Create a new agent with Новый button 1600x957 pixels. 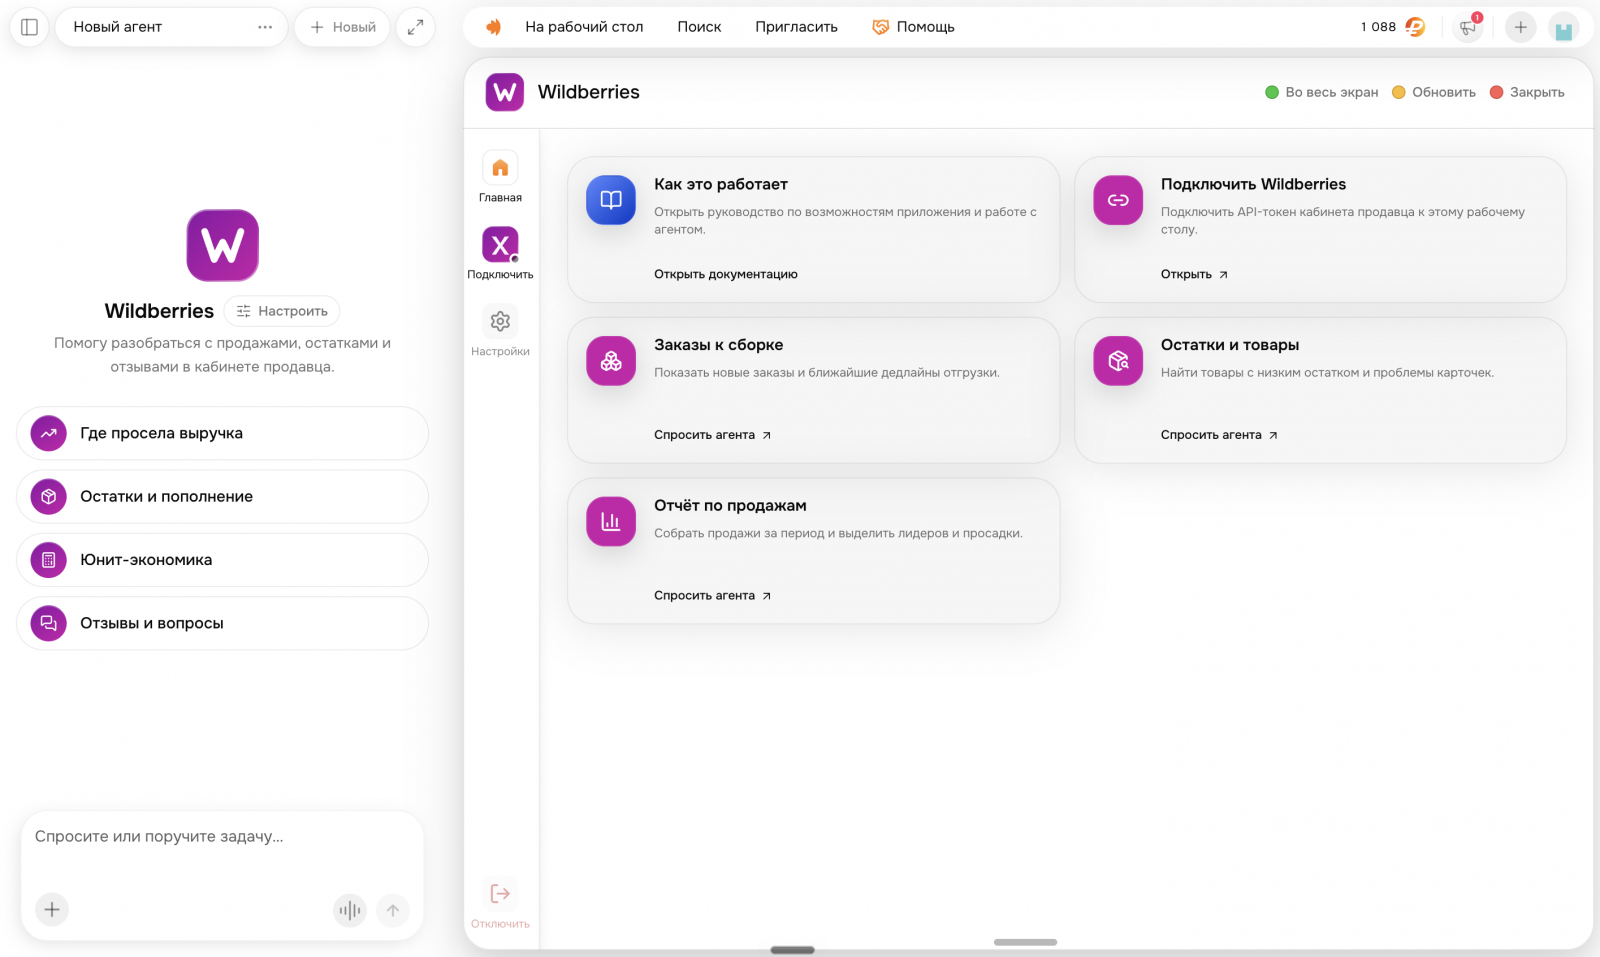(x=343, y=27)
